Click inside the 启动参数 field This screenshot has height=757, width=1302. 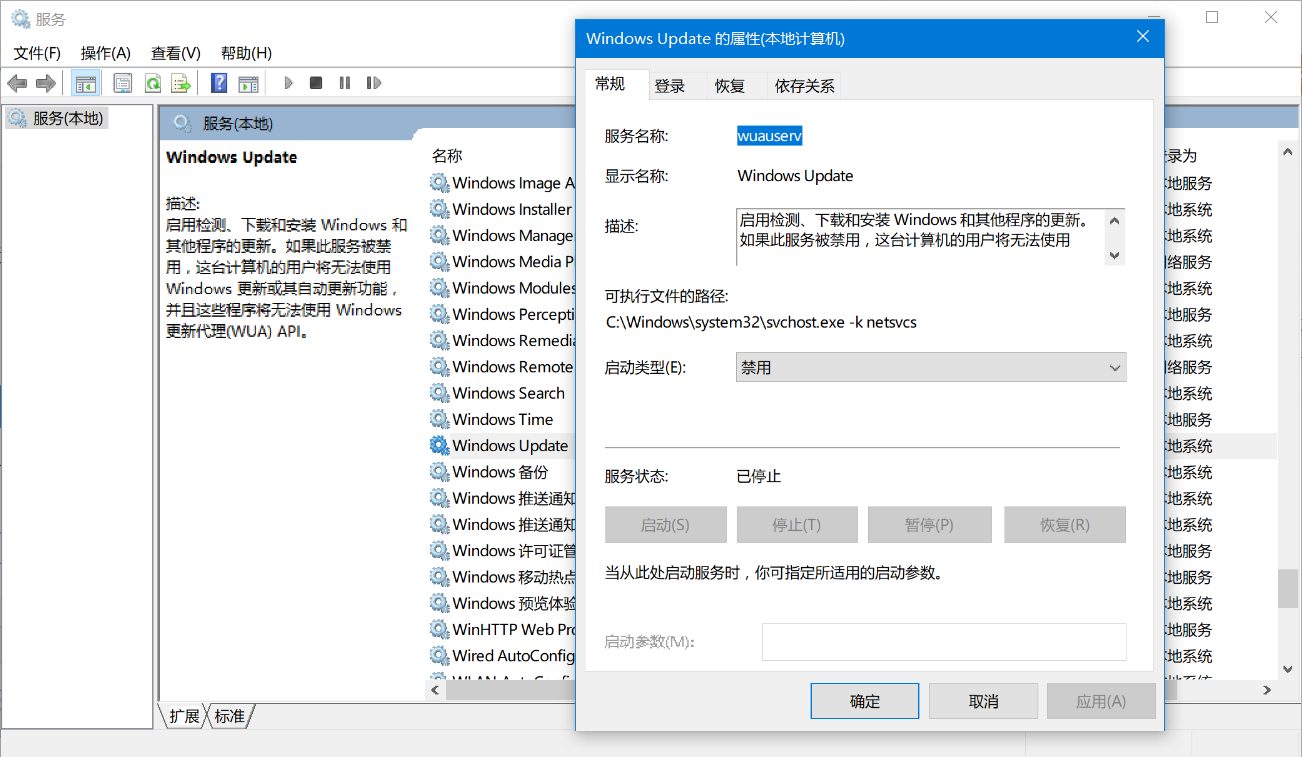click(x=943, y=642)
